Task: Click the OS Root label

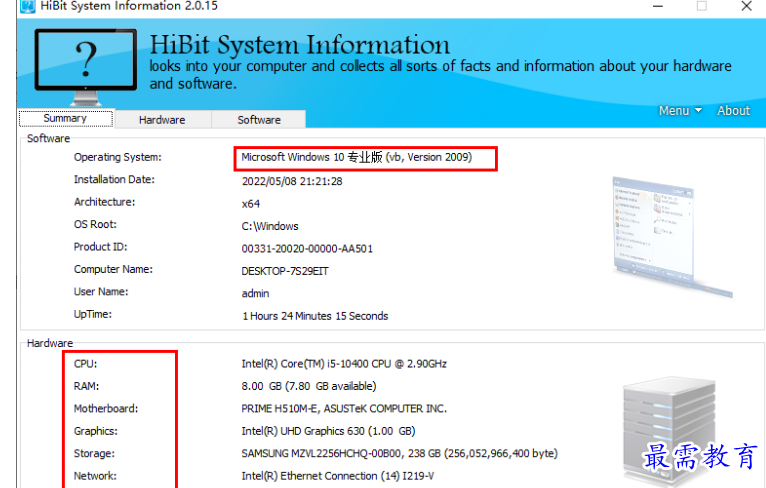Action: 95,225
